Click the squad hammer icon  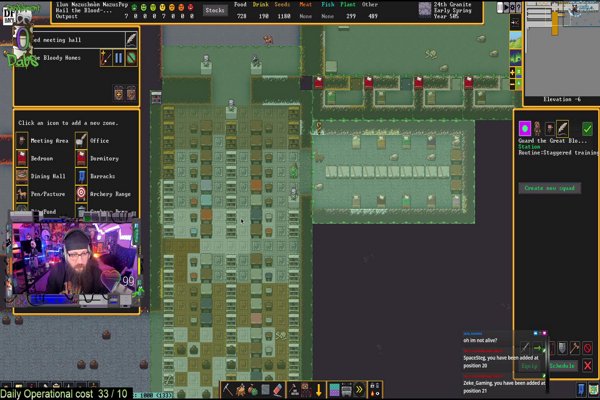click(575, 348)
